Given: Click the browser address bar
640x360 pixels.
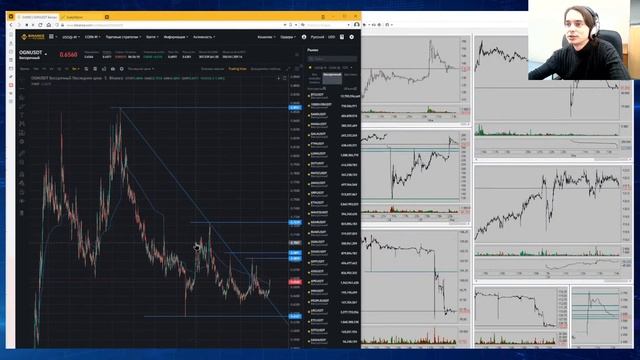Looking at the screenshot, I should pyautogui.click(x=171, y=25).
